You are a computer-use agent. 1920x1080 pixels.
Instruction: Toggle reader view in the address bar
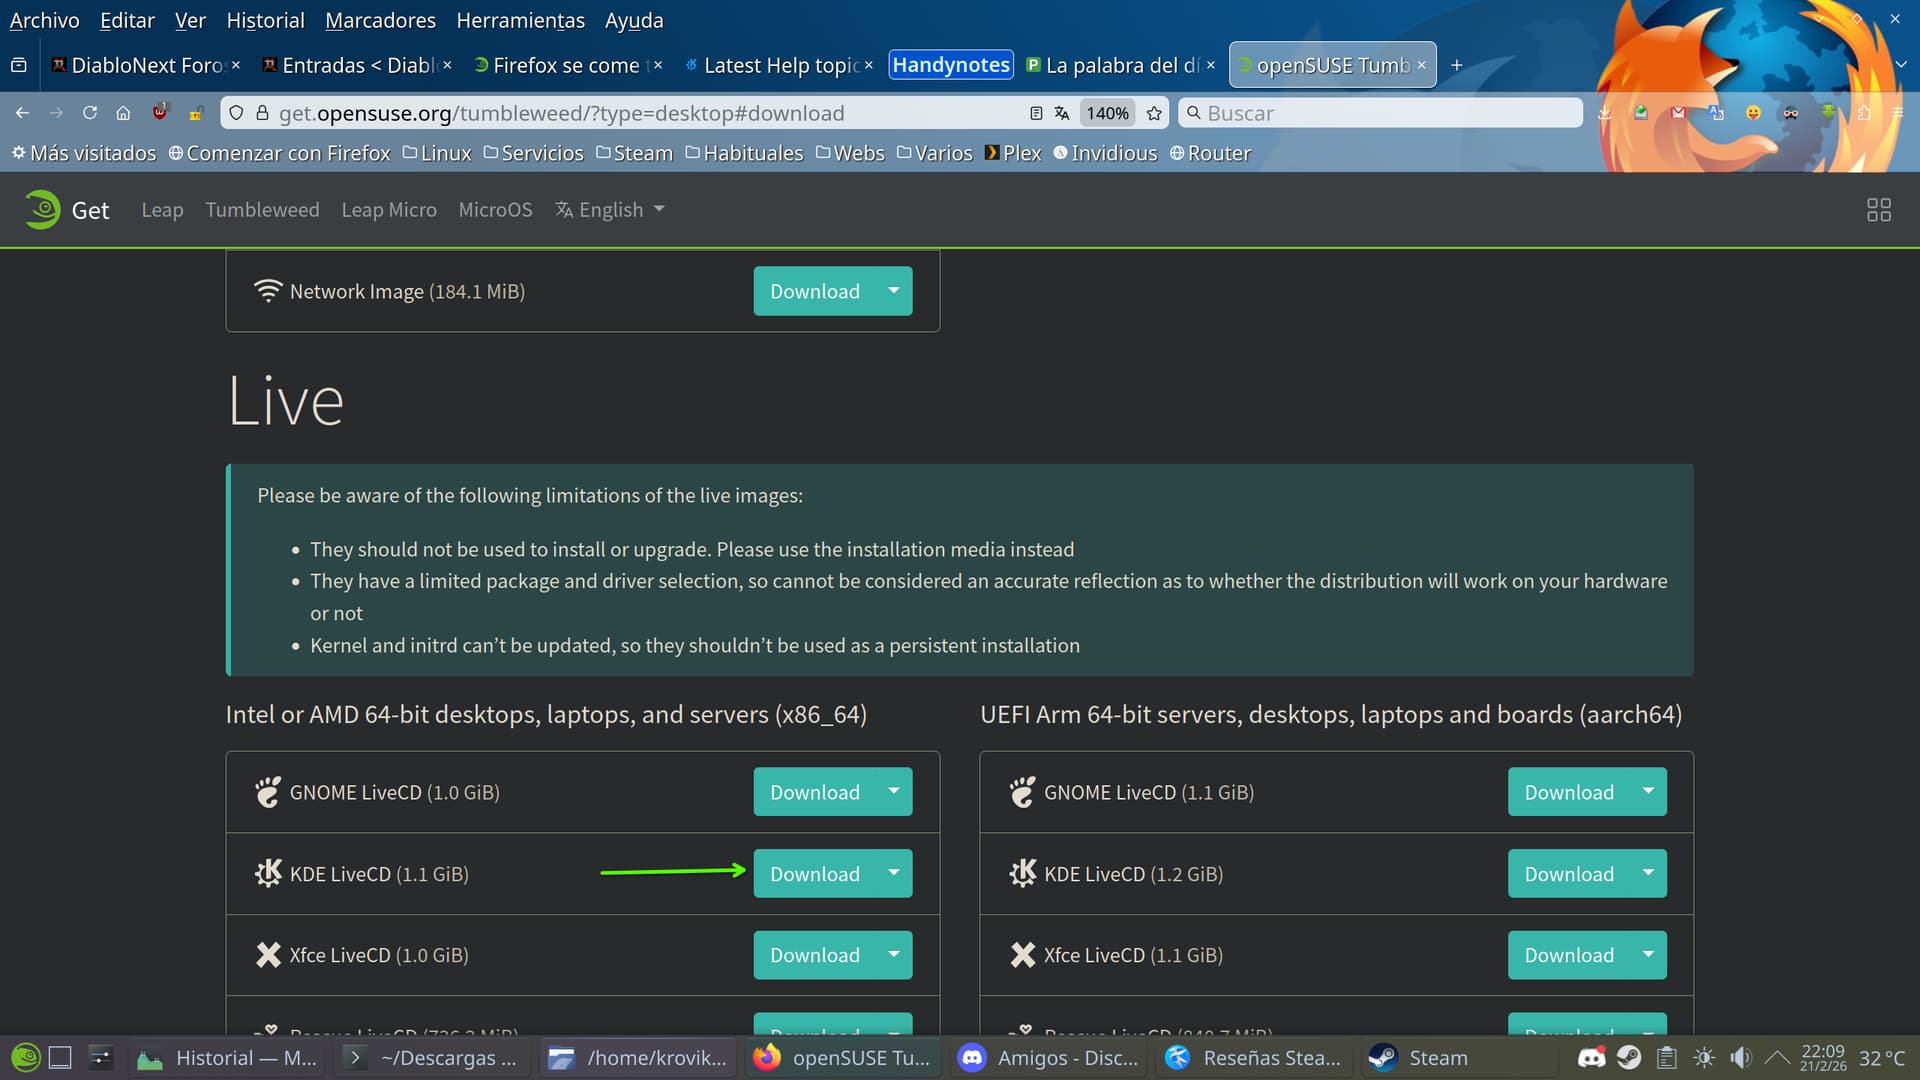[1036, 113]
